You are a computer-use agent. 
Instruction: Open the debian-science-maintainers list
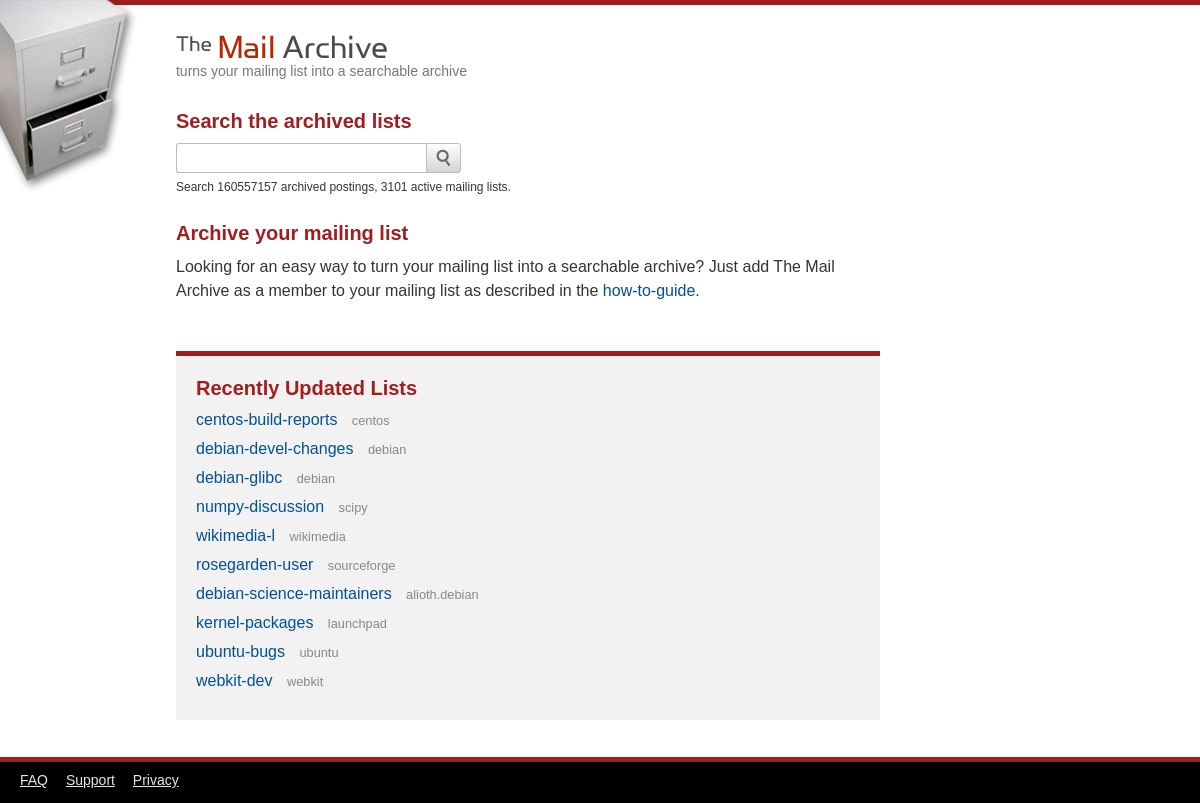click(293, 593)
